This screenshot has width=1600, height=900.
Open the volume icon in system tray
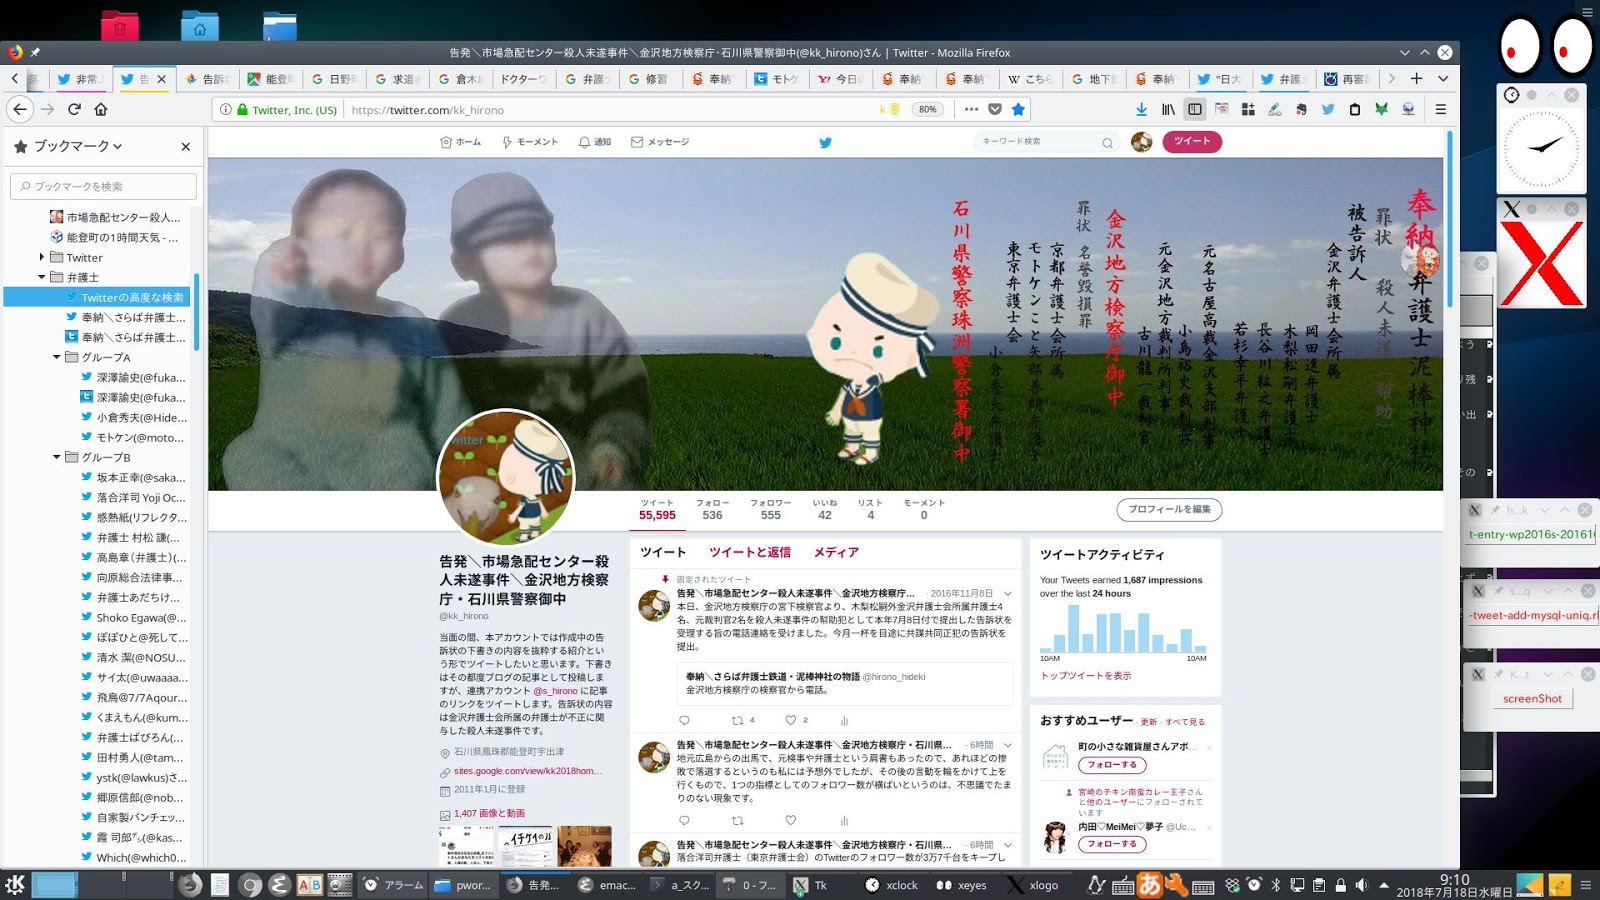(1362, 885)
